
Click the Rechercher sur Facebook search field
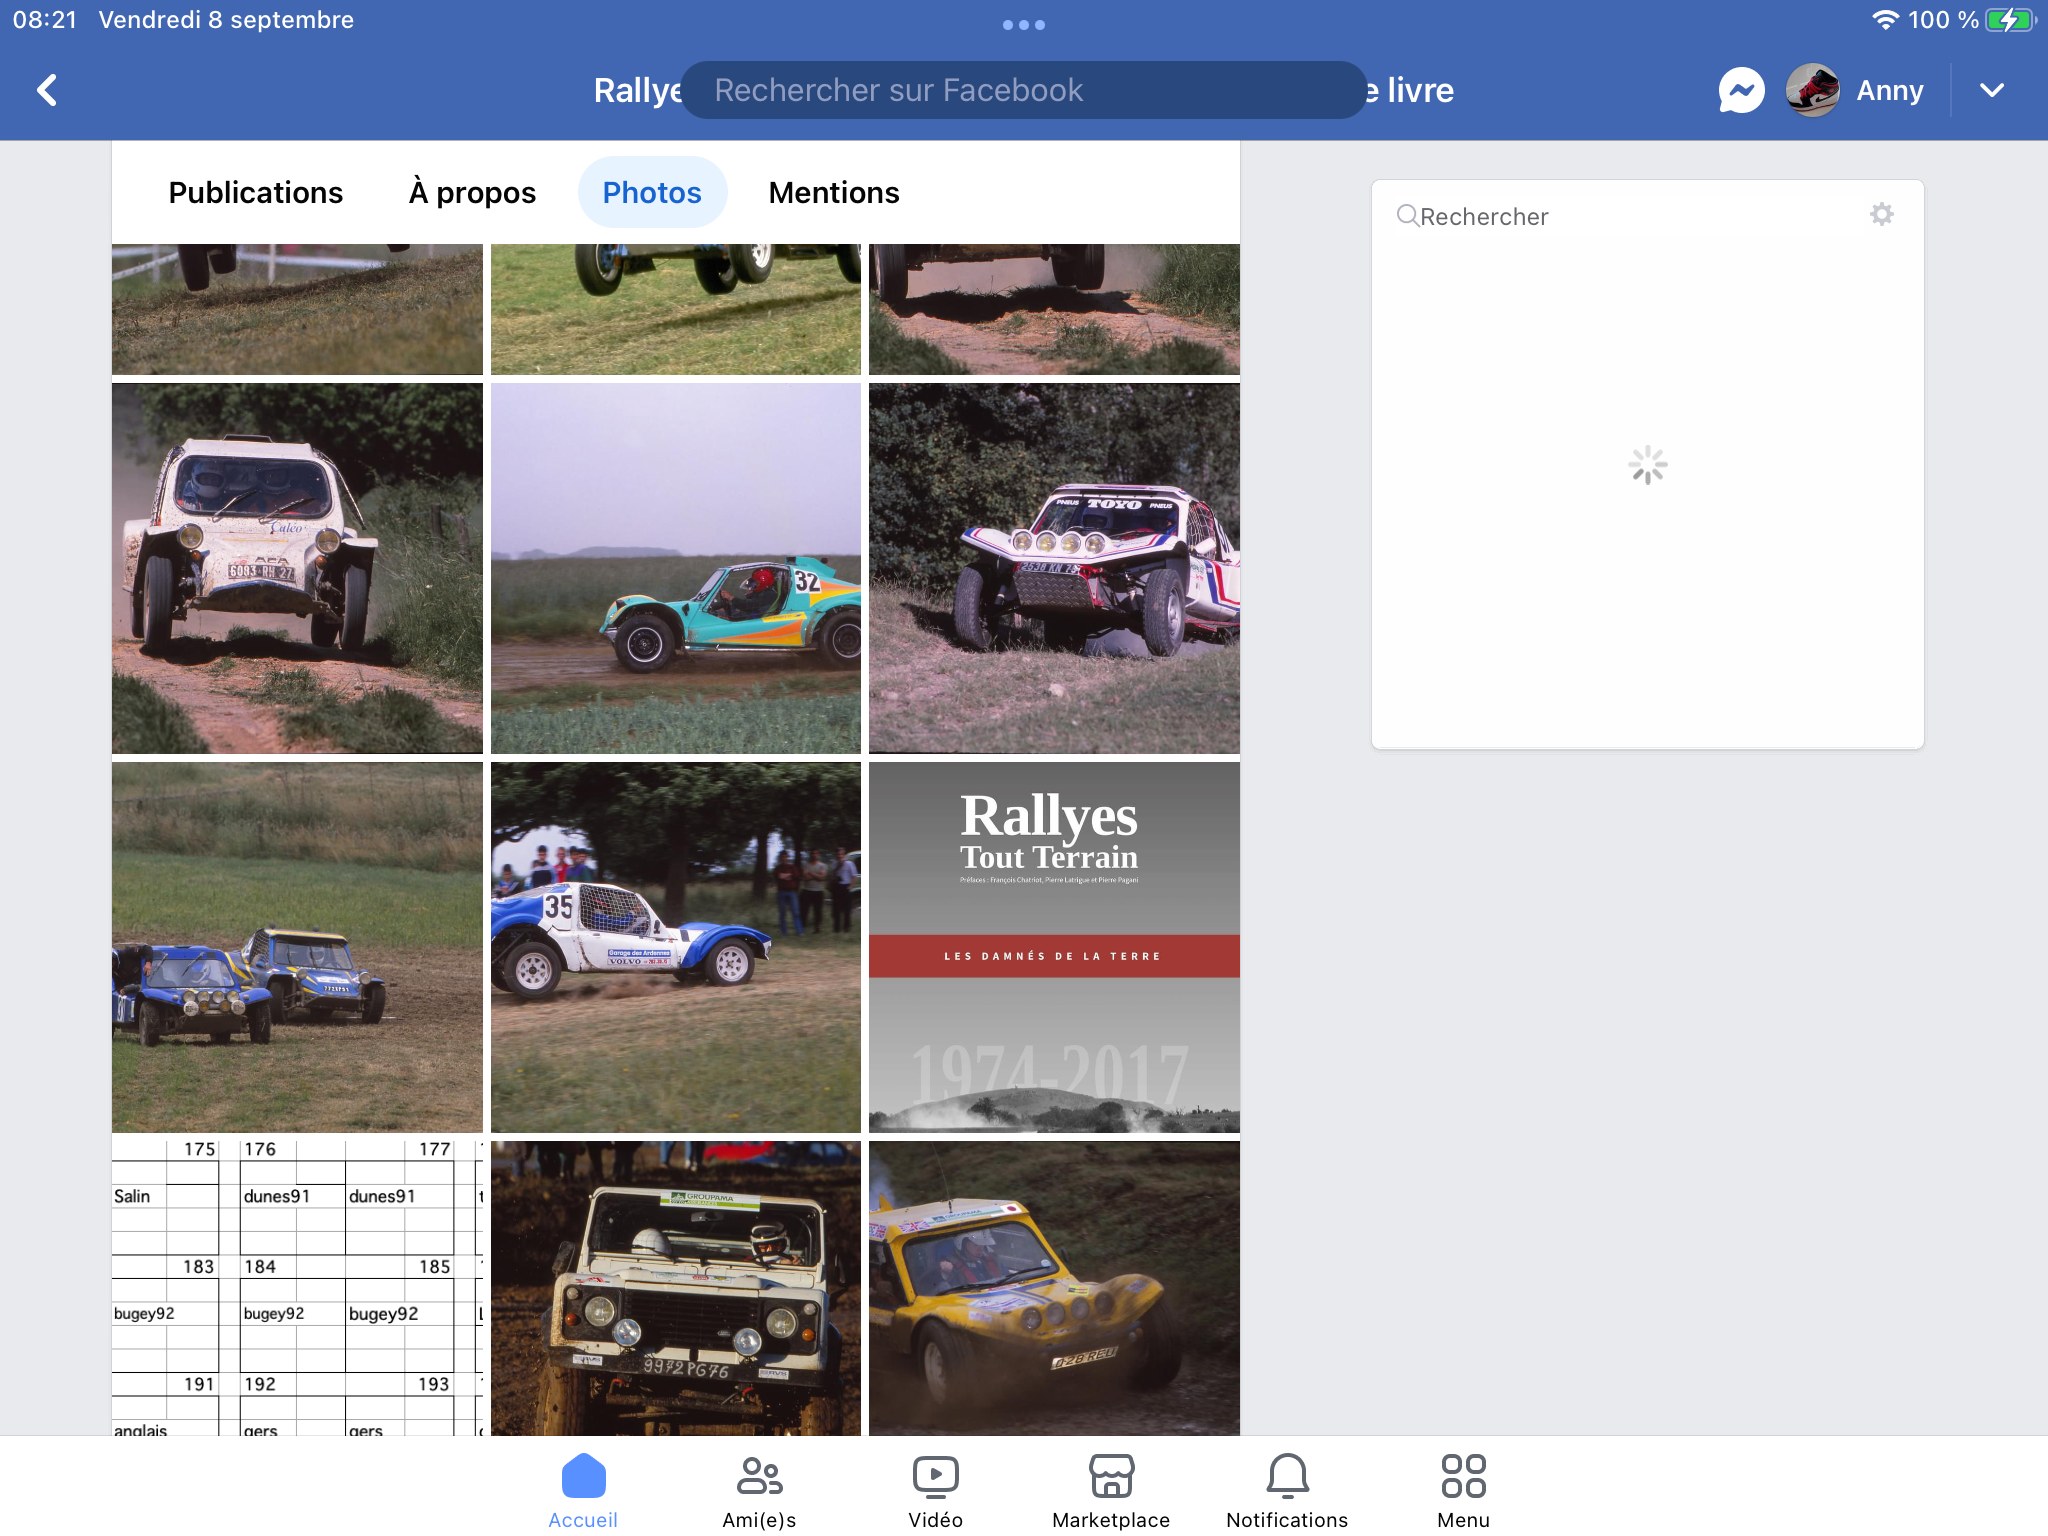point(1023,90)
